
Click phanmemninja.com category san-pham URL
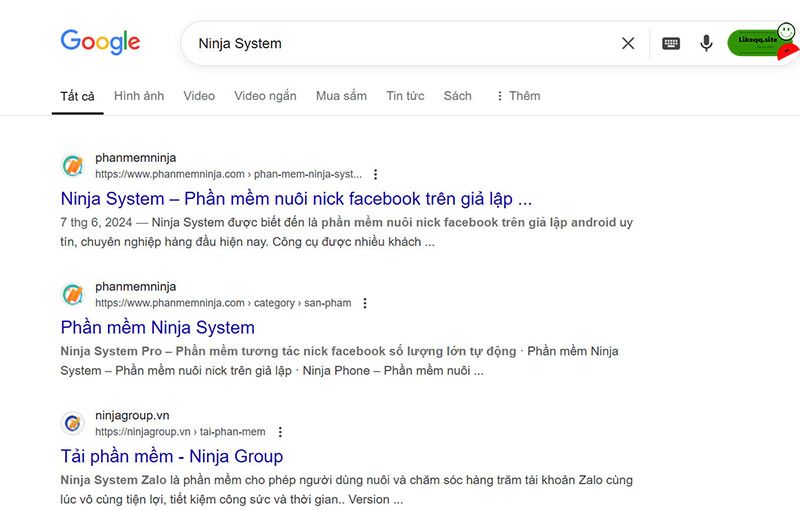click(223, 303)
